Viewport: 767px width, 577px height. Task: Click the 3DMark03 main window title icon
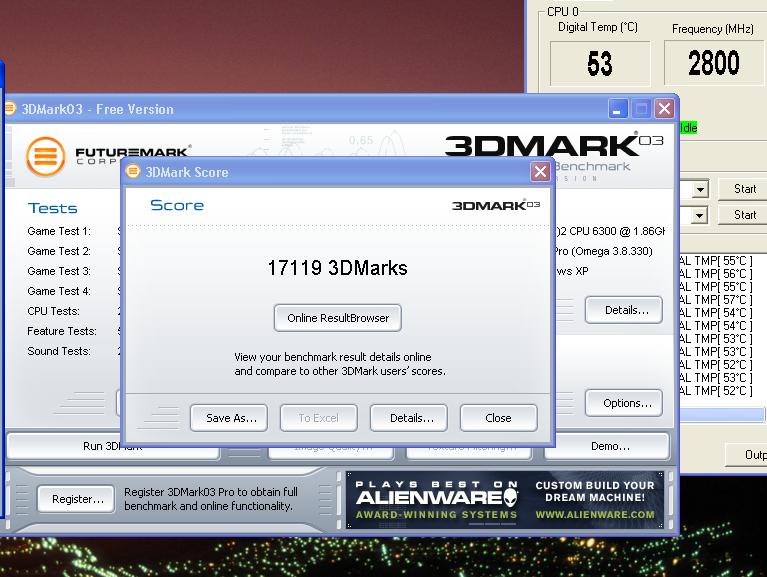[9, 109]
